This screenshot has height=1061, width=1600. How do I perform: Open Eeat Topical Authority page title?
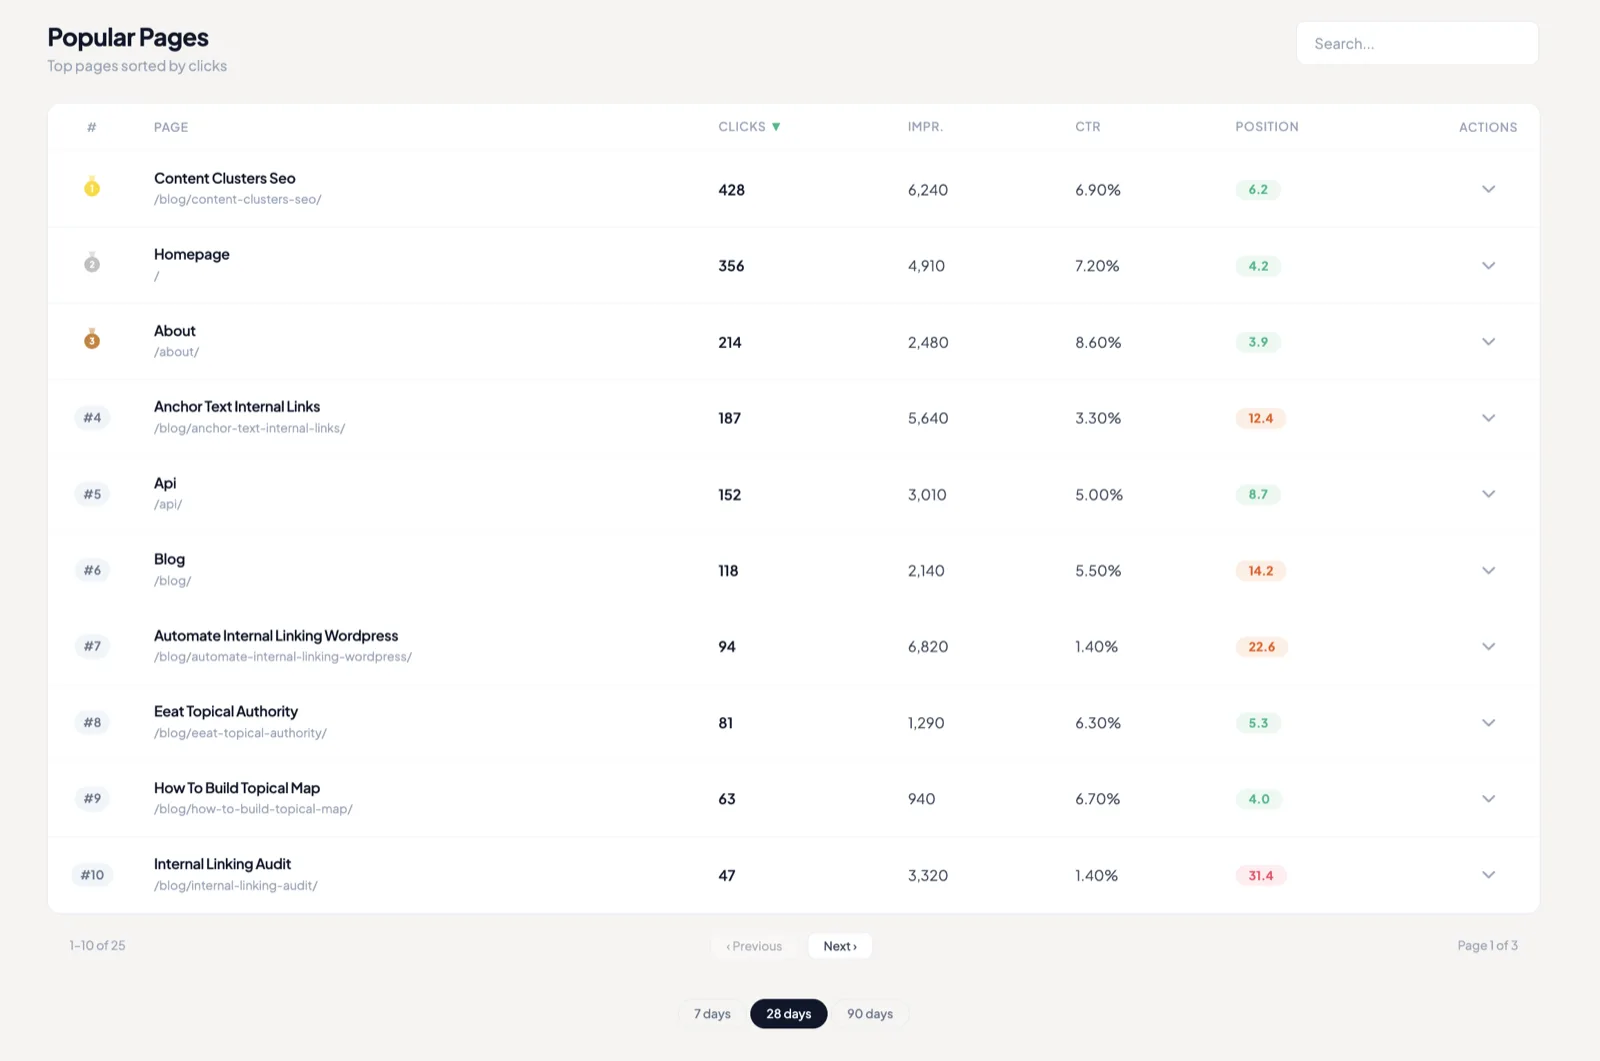(x=226, y=711)
